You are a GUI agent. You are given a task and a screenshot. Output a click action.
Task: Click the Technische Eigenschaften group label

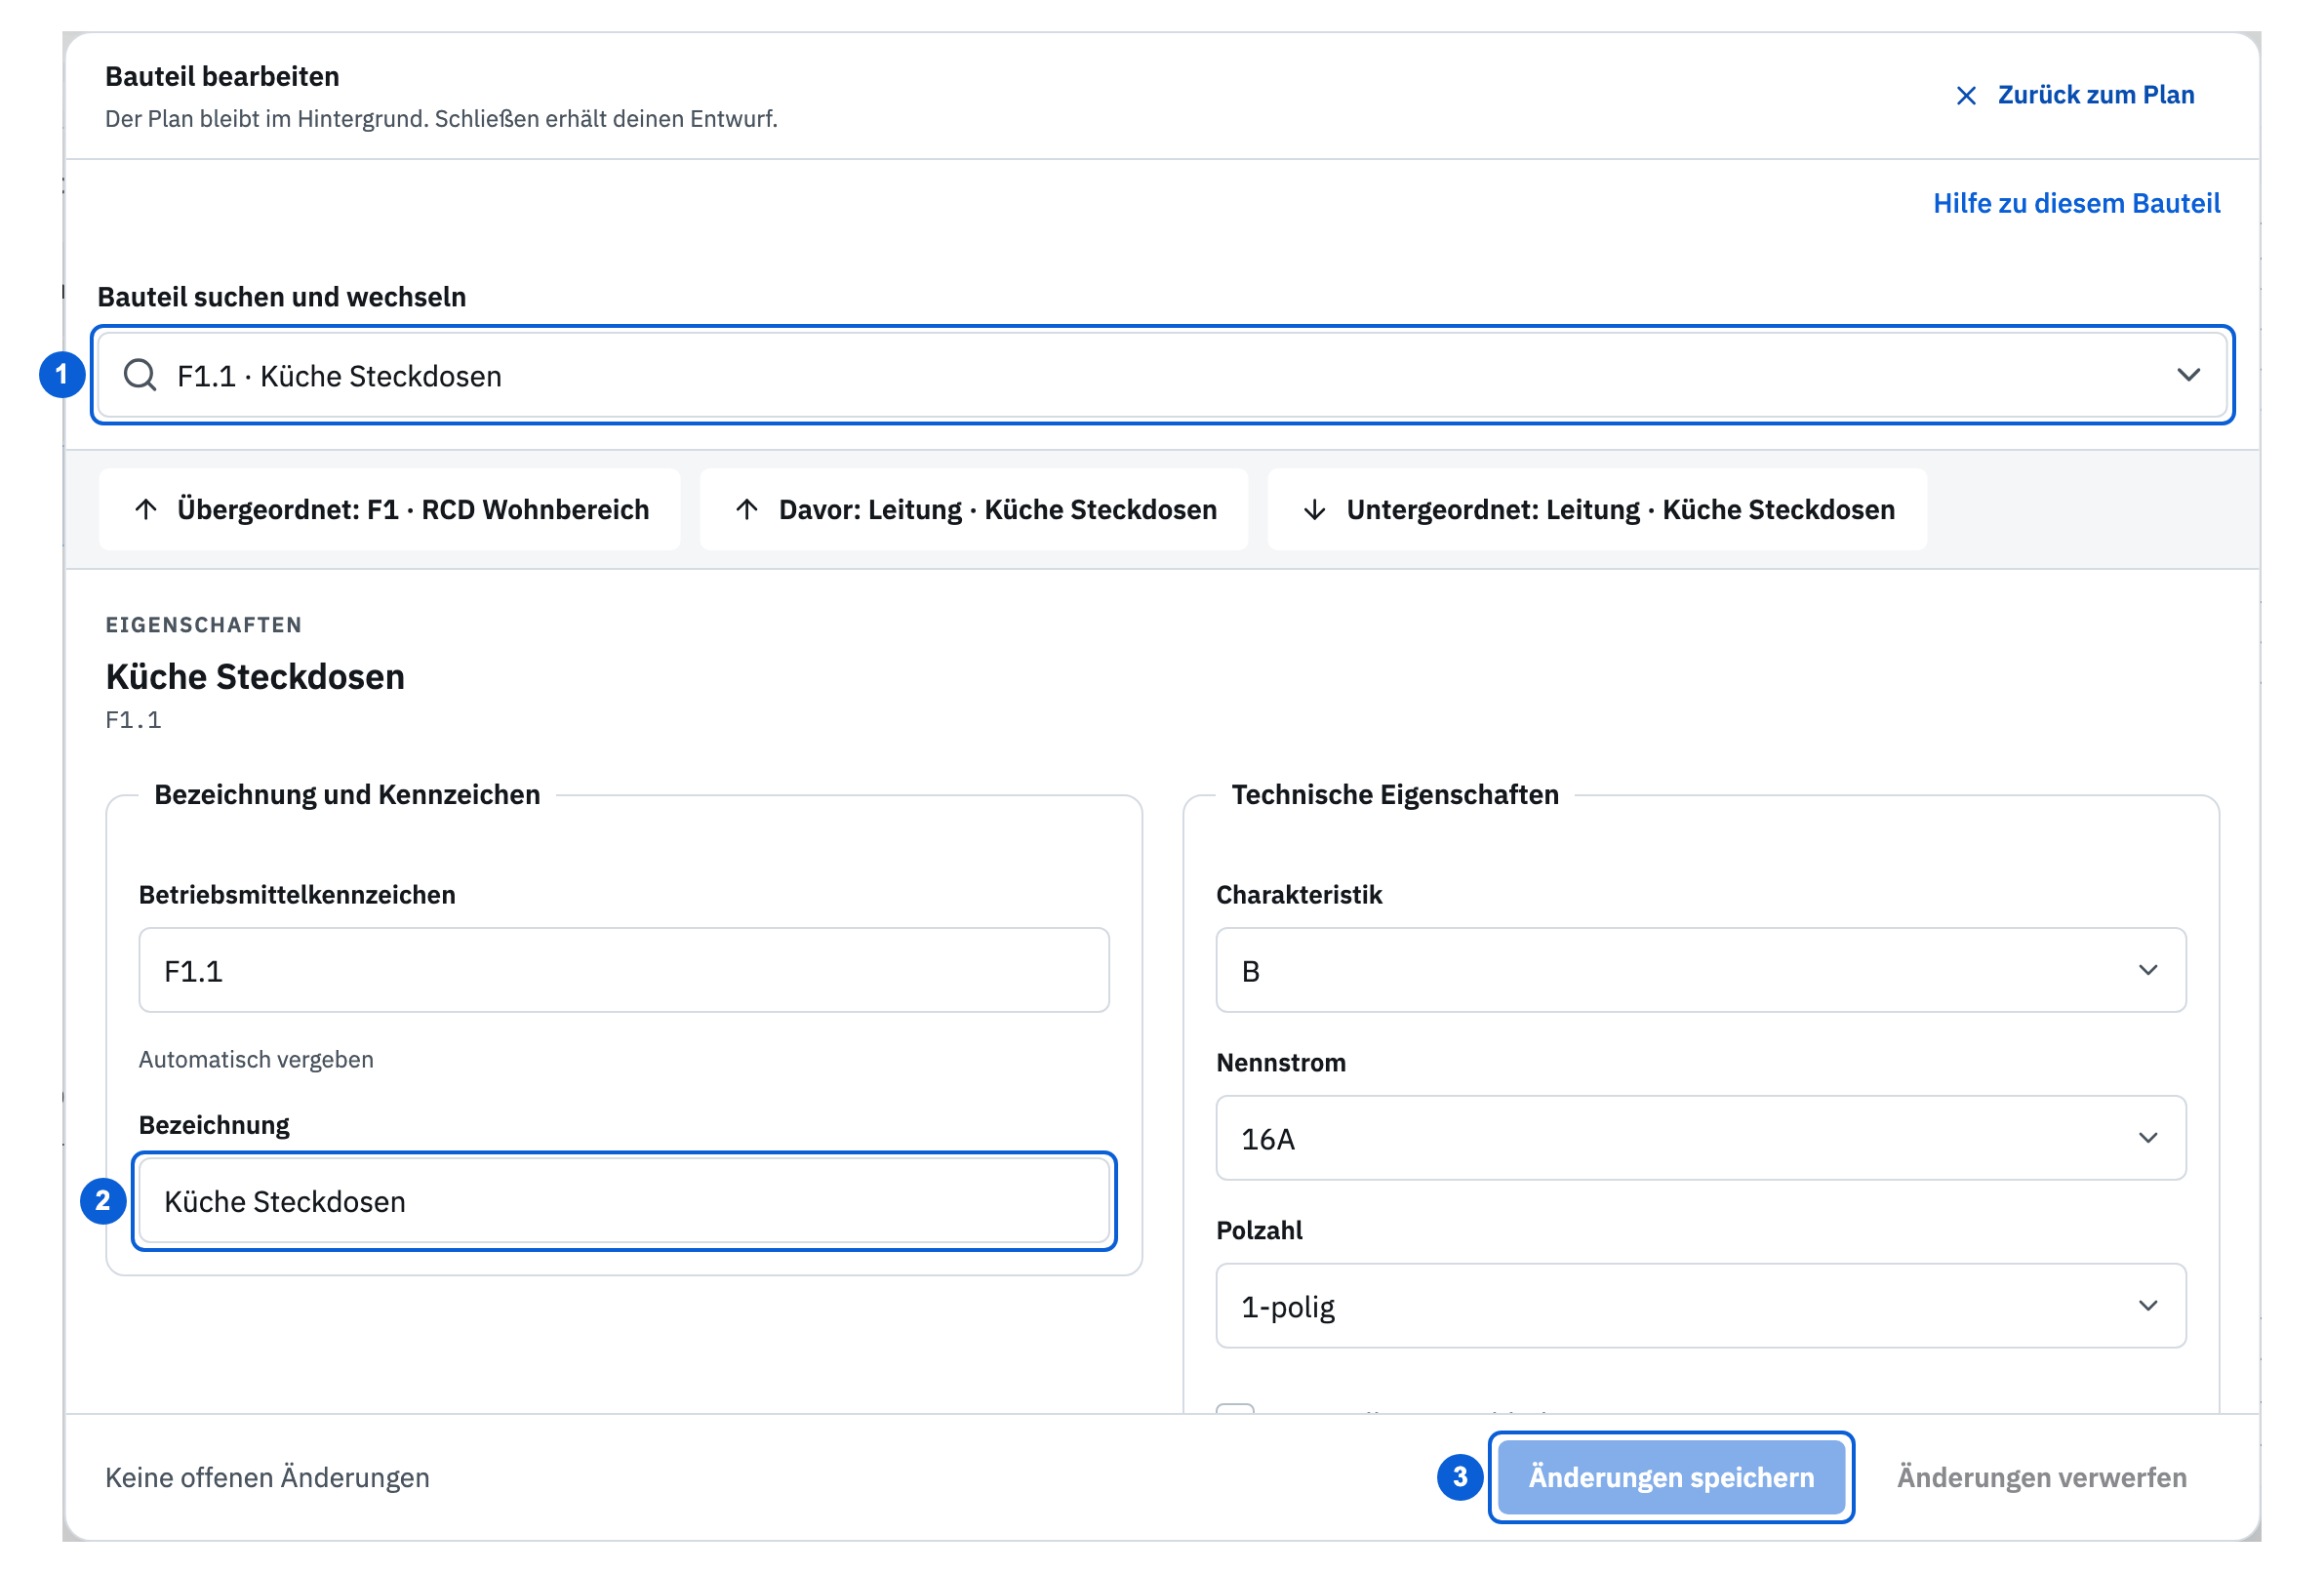pos(1394,794)
